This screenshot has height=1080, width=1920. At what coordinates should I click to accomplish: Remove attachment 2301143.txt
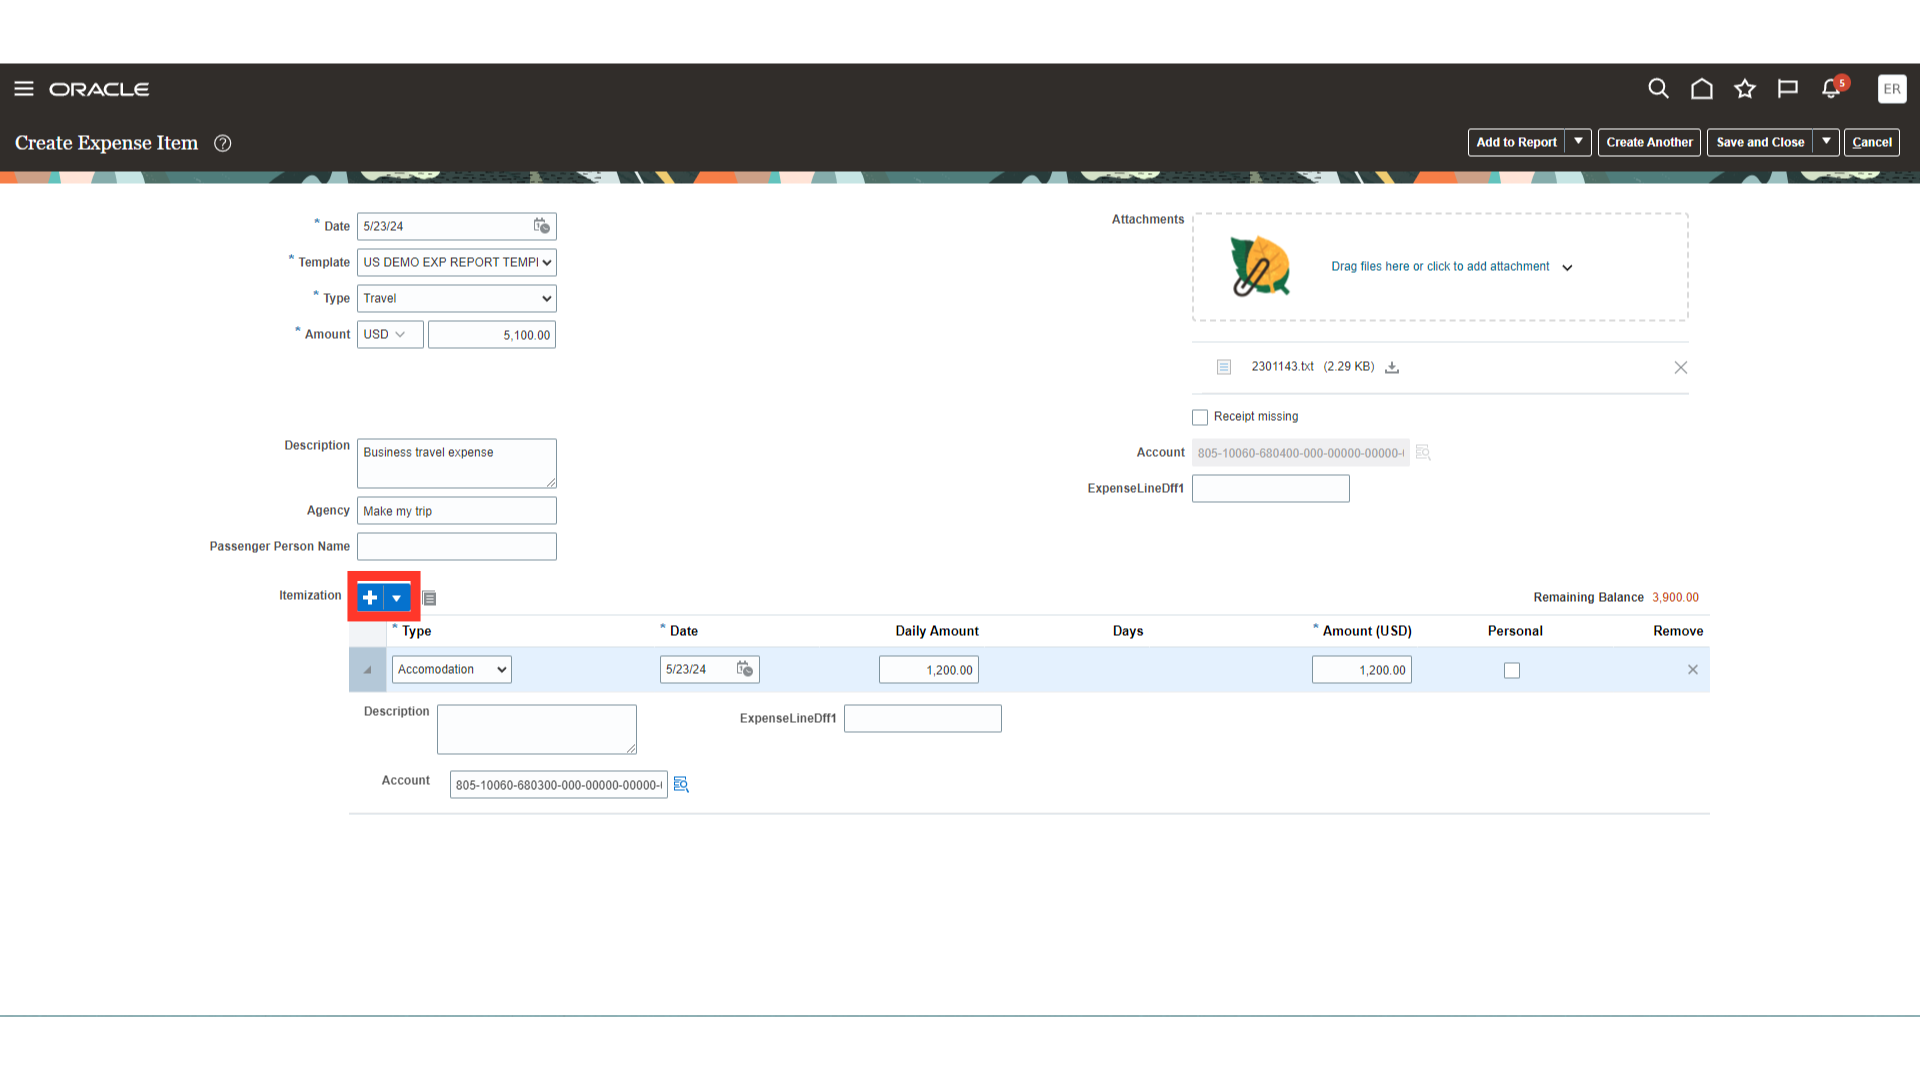click(x=1681, y=367)
